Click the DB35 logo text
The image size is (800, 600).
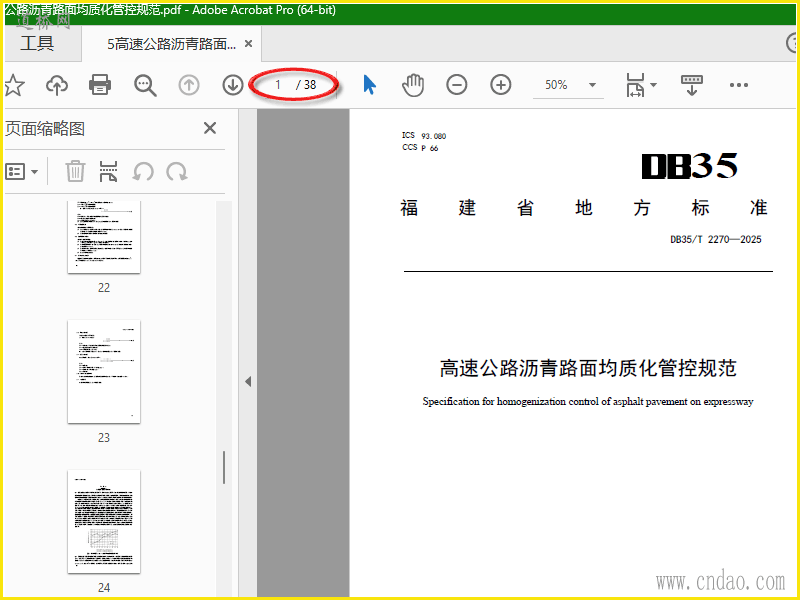(x=689, y=166)
